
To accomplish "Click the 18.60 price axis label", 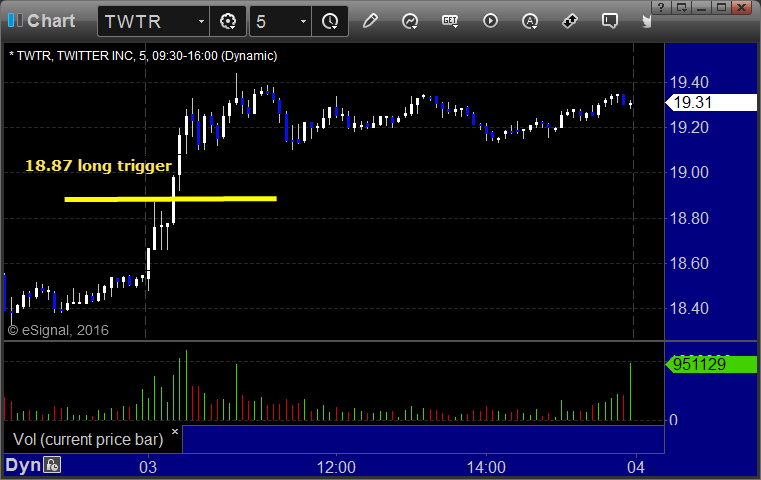I will (689, 264).
